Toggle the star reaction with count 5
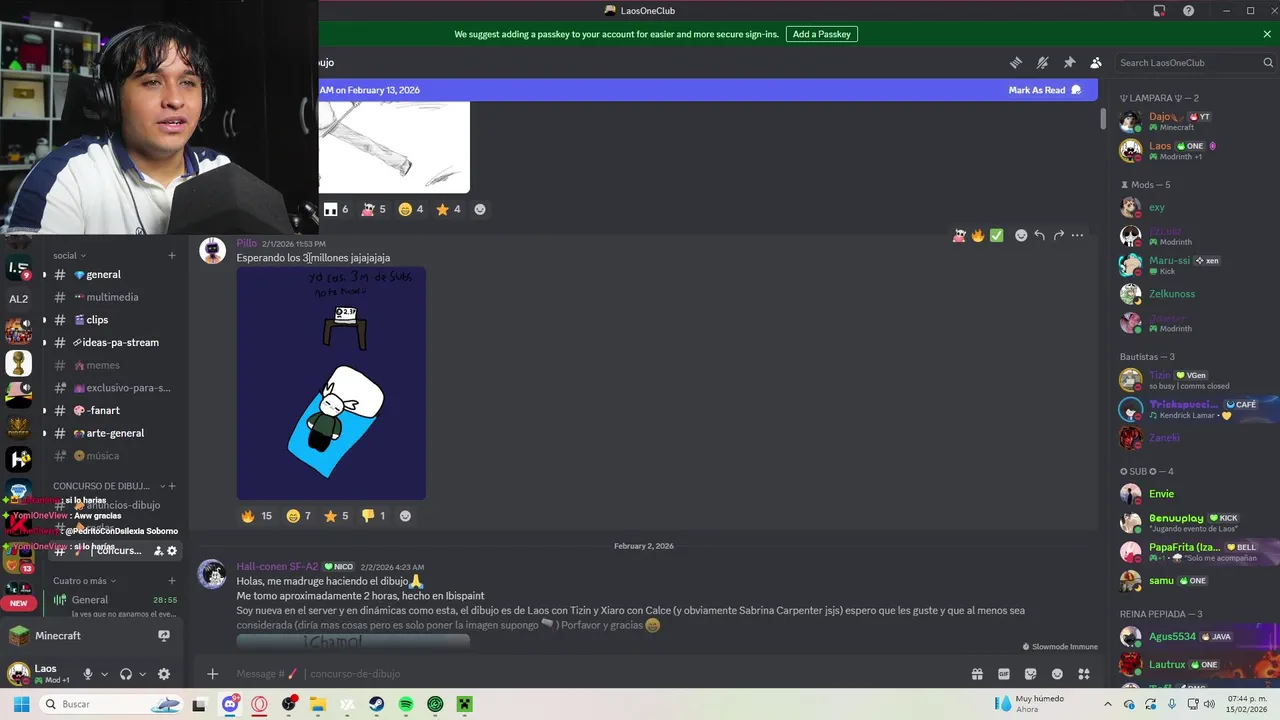1280x720 pixels. click(x=336, y=516)
